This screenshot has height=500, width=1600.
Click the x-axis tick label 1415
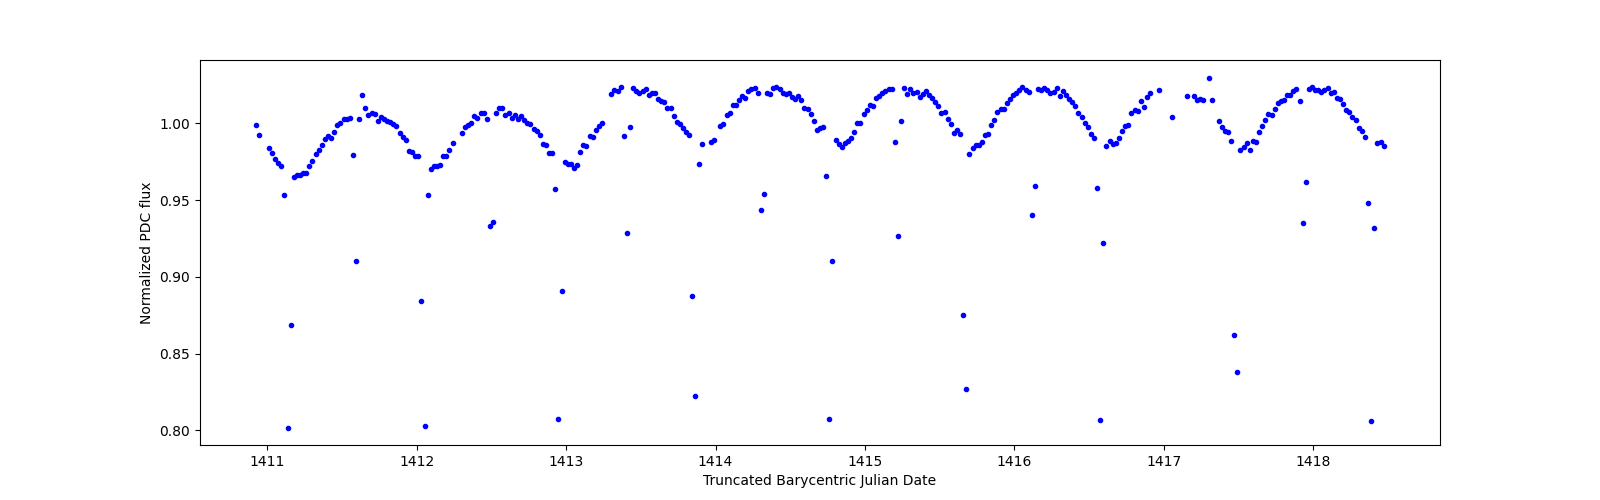[865, 462]
